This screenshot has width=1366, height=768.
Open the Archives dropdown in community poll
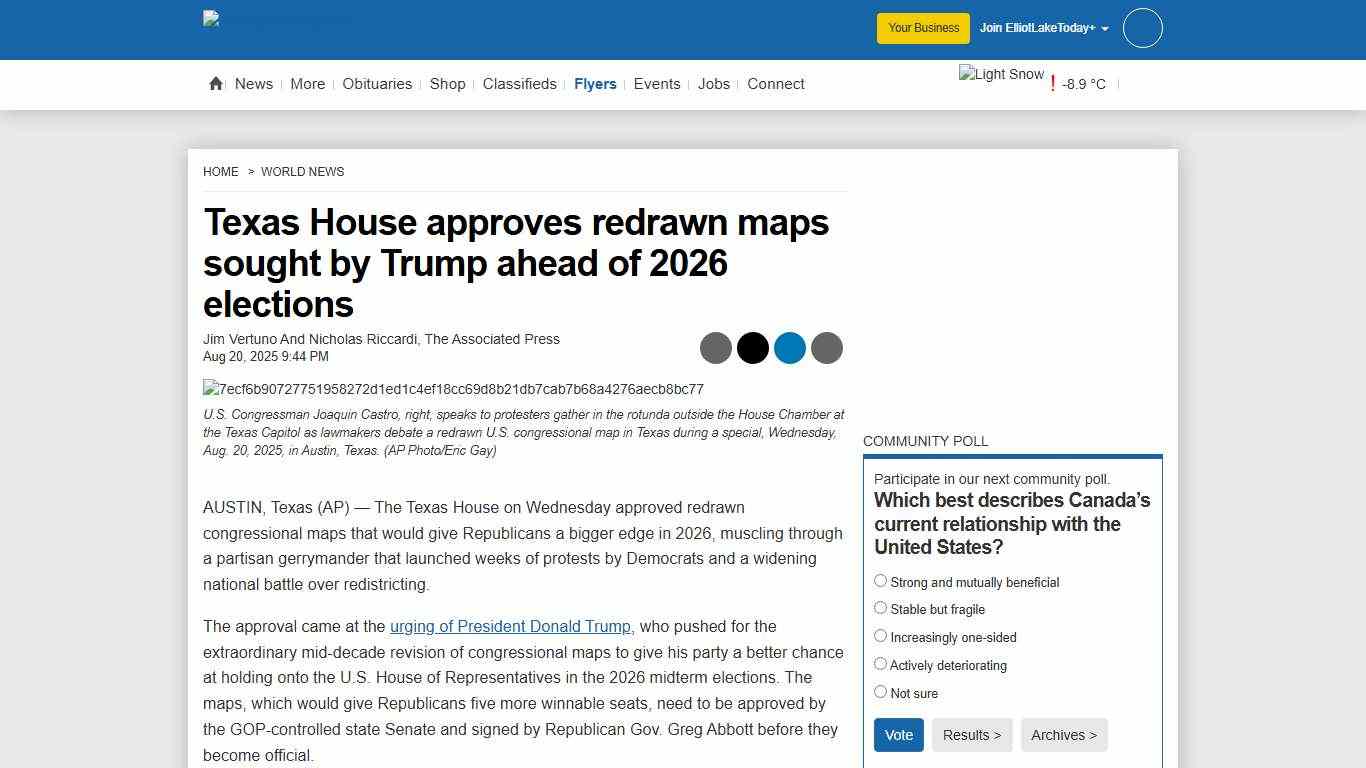[1064, 735]
